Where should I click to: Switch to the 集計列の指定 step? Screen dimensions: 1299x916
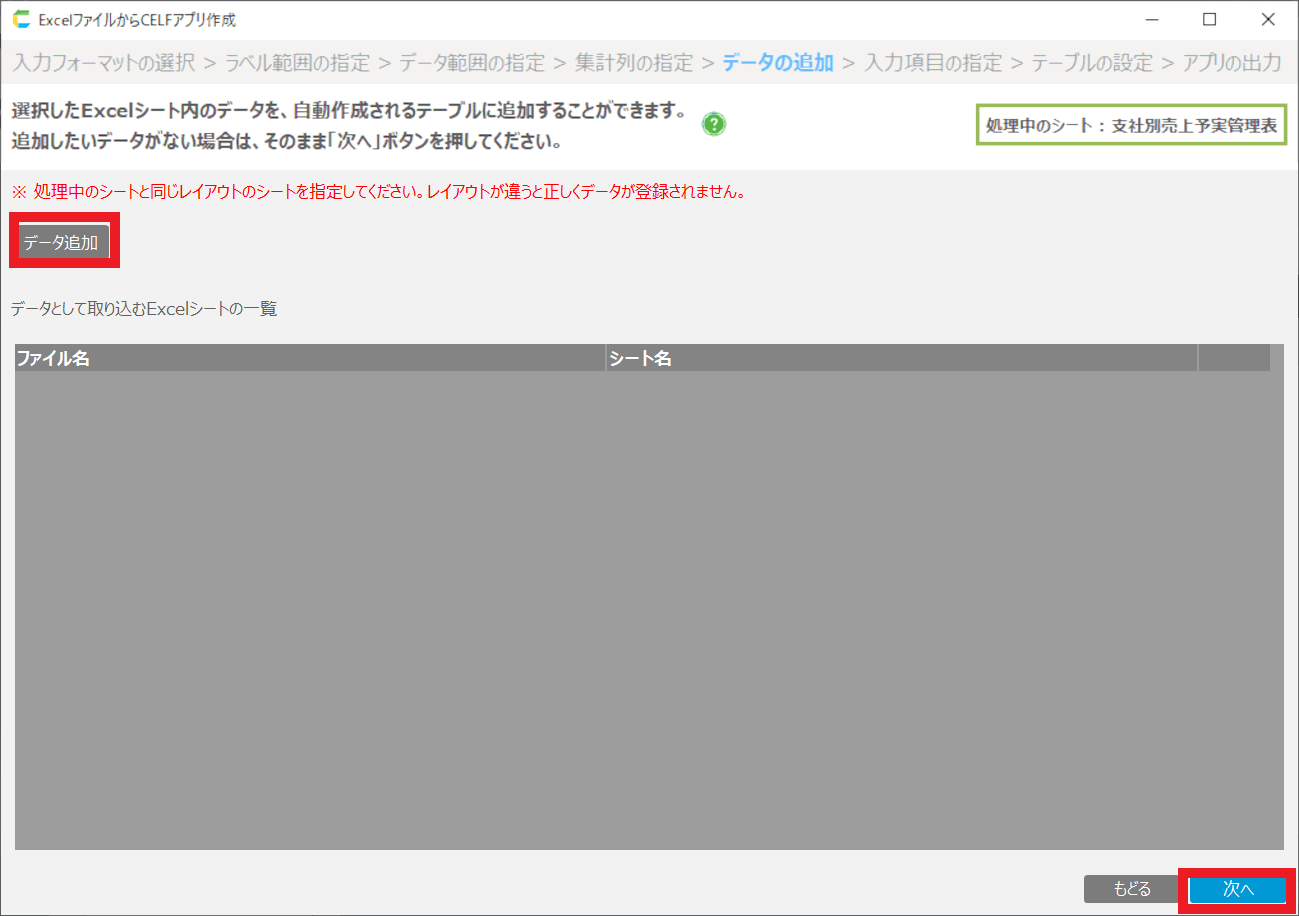(634, 63)
